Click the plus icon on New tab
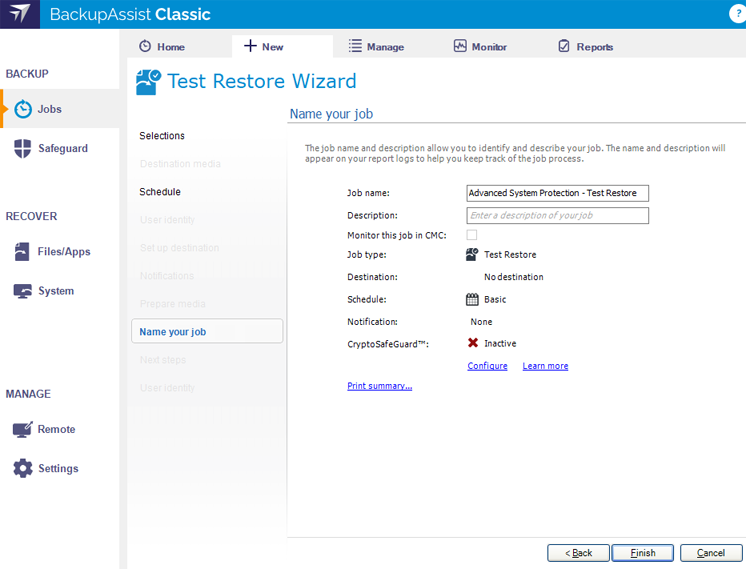 (x=250, y=46)
